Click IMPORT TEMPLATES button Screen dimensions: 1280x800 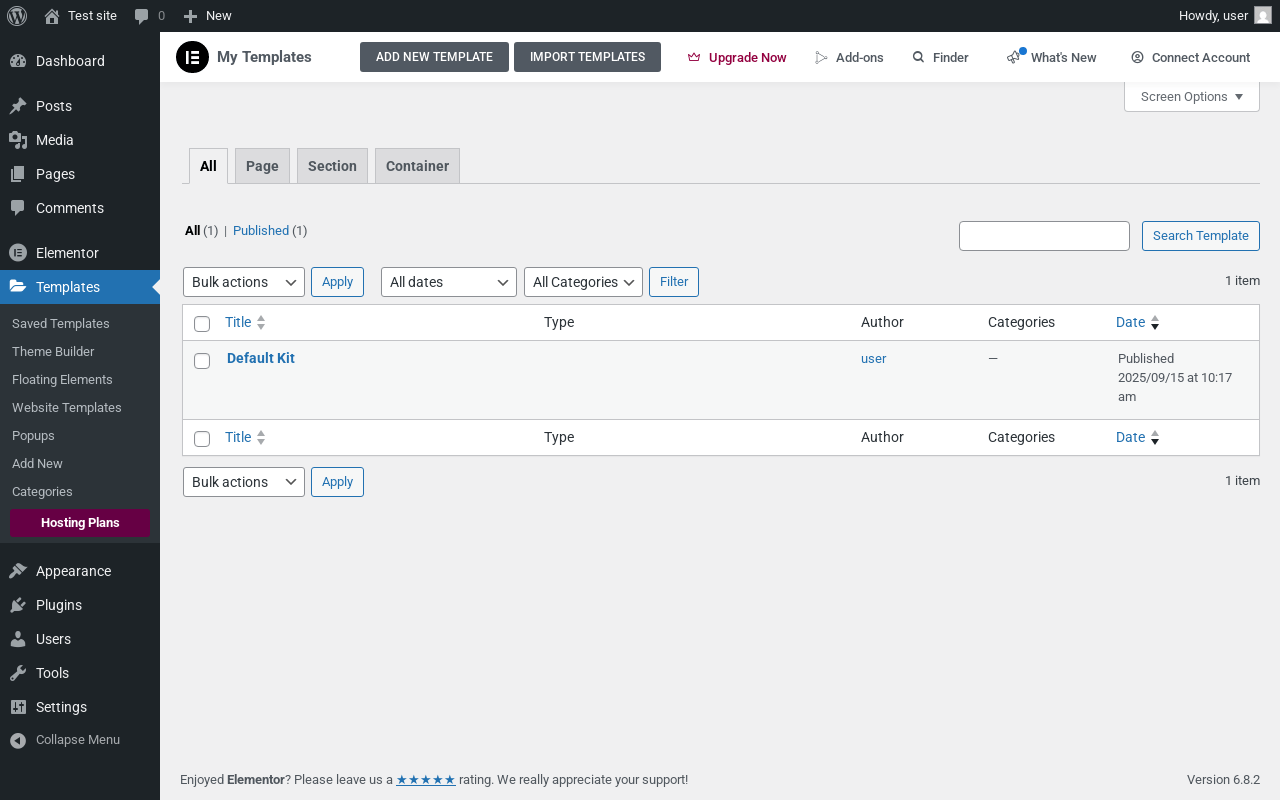click(x=587, y=57)
